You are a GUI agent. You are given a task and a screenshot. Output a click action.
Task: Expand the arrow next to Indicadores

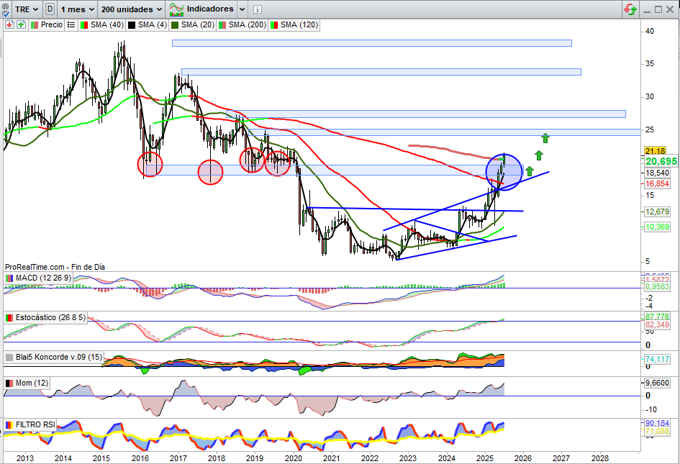point(242,9)
